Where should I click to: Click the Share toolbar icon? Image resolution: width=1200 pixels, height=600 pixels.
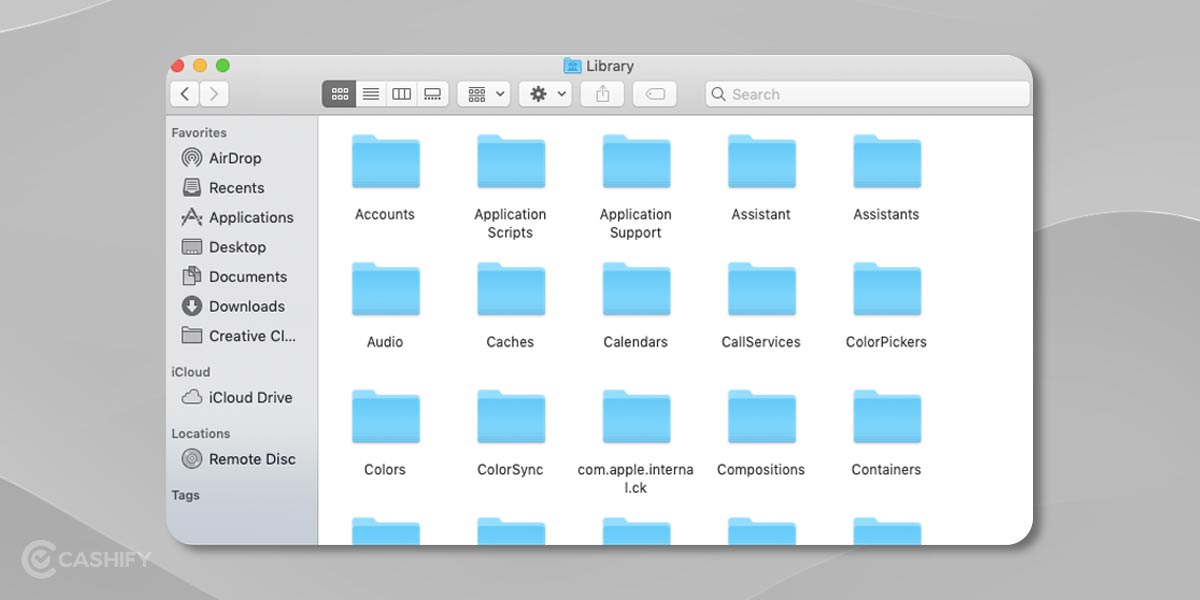602,93
